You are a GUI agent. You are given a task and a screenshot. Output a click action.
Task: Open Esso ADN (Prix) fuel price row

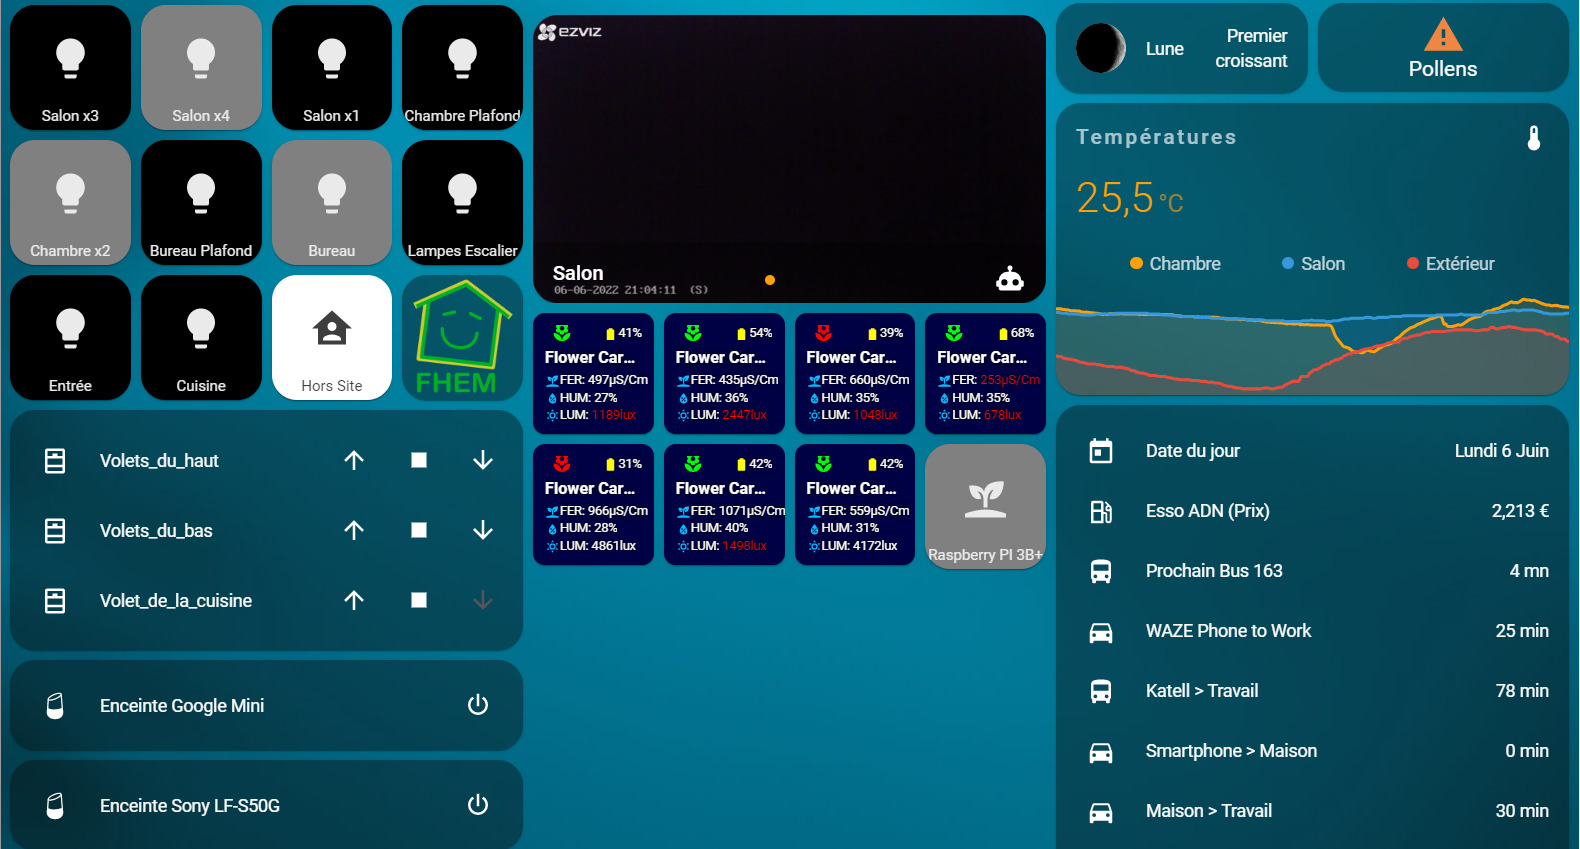pyautogui.click(x=1312, y=511)
